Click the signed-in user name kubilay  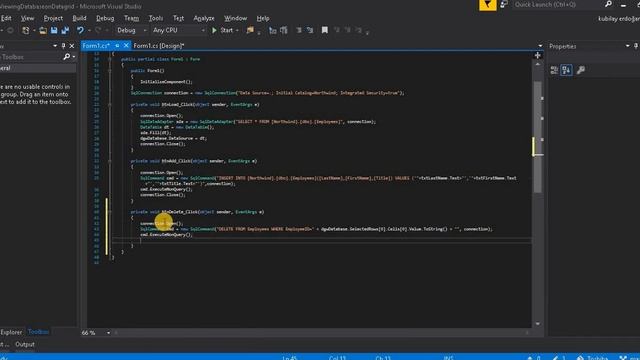[619, 18]
